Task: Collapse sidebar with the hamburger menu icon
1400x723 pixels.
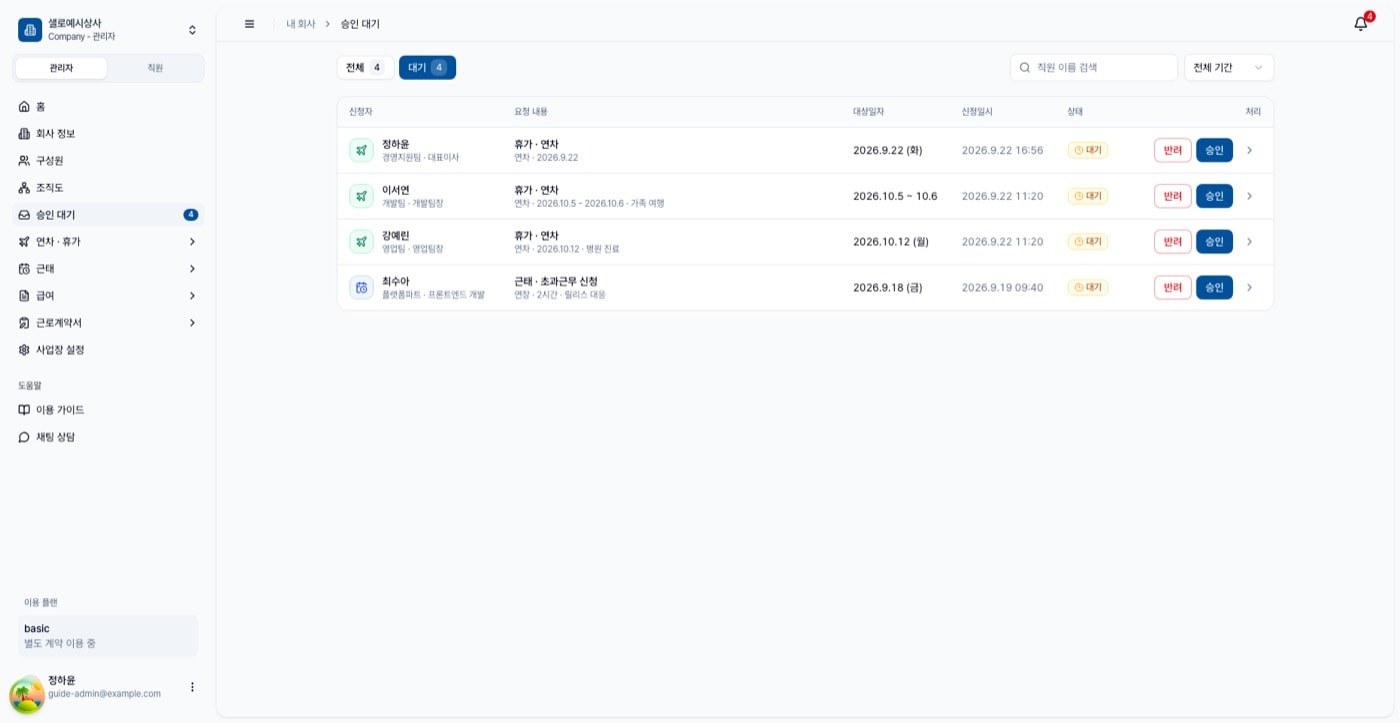Action: (x=249, y=24)
